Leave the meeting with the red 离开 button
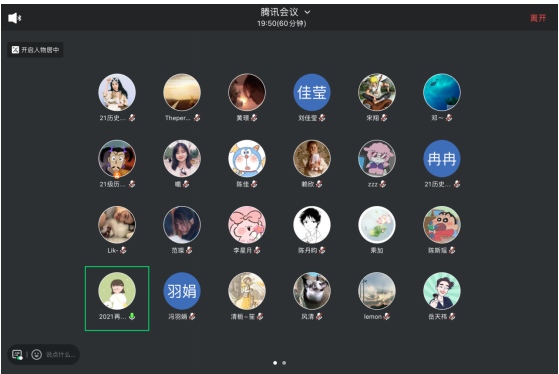 point(538,18)
